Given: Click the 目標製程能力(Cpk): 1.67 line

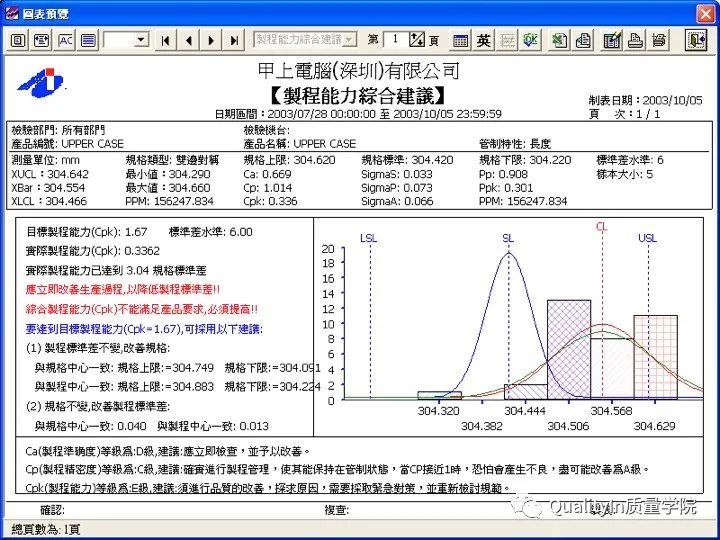Looking at the screenshot, I should pos(87,231).
